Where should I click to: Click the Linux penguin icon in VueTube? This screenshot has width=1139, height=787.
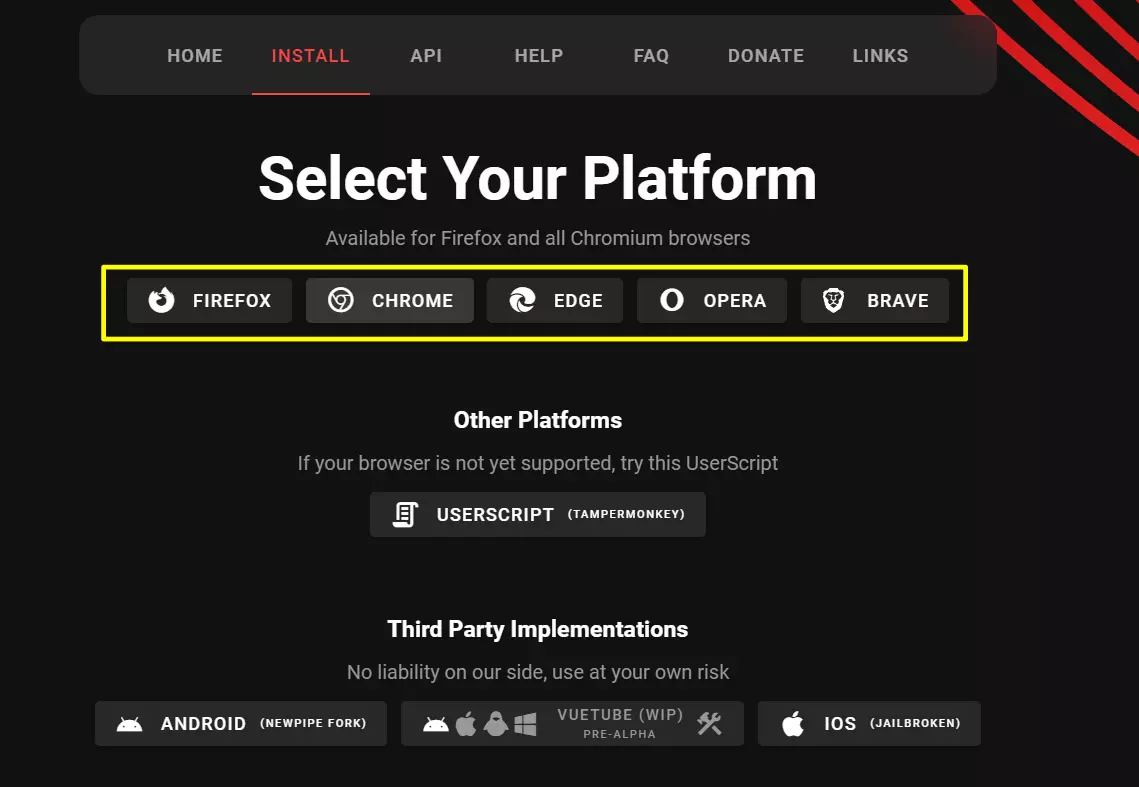click(x=495, y=724)
